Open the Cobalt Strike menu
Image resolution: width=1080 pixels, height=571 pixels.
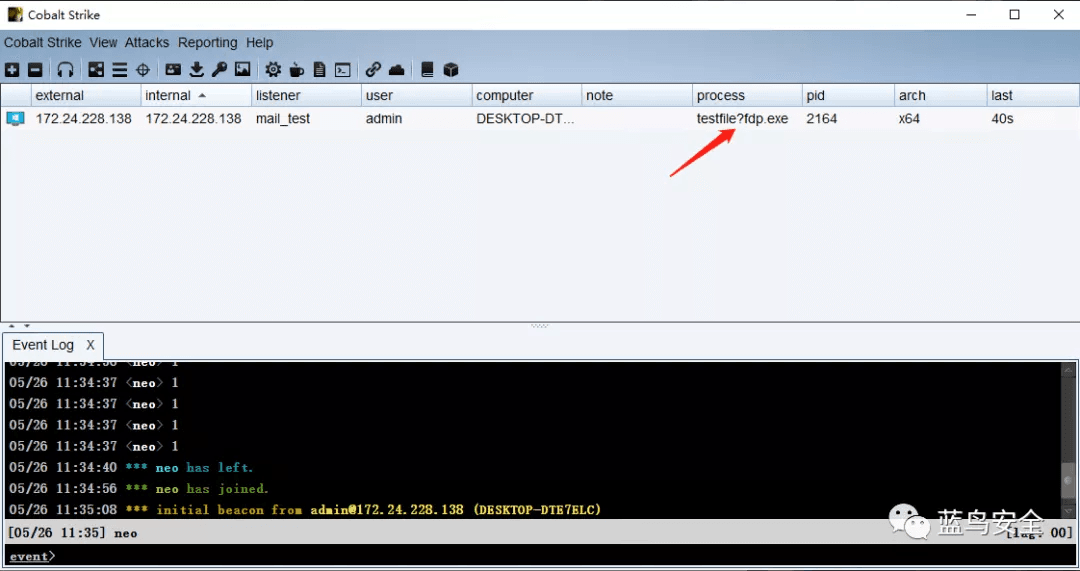[x=43, y=43]
